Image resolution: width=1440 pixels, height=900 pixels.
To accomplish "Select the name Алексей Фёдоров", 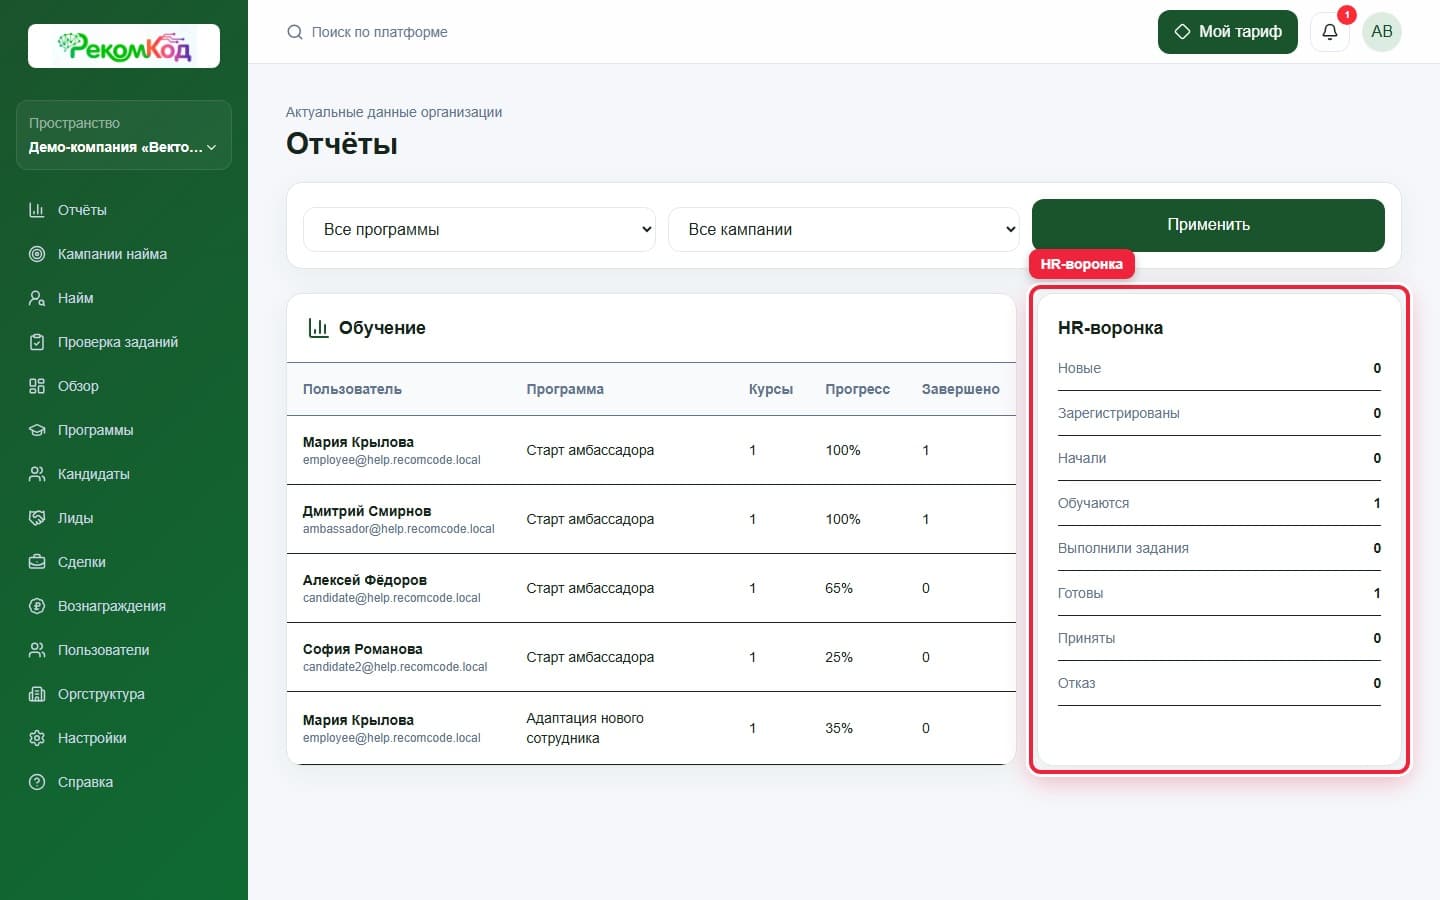I will [365, 580].
